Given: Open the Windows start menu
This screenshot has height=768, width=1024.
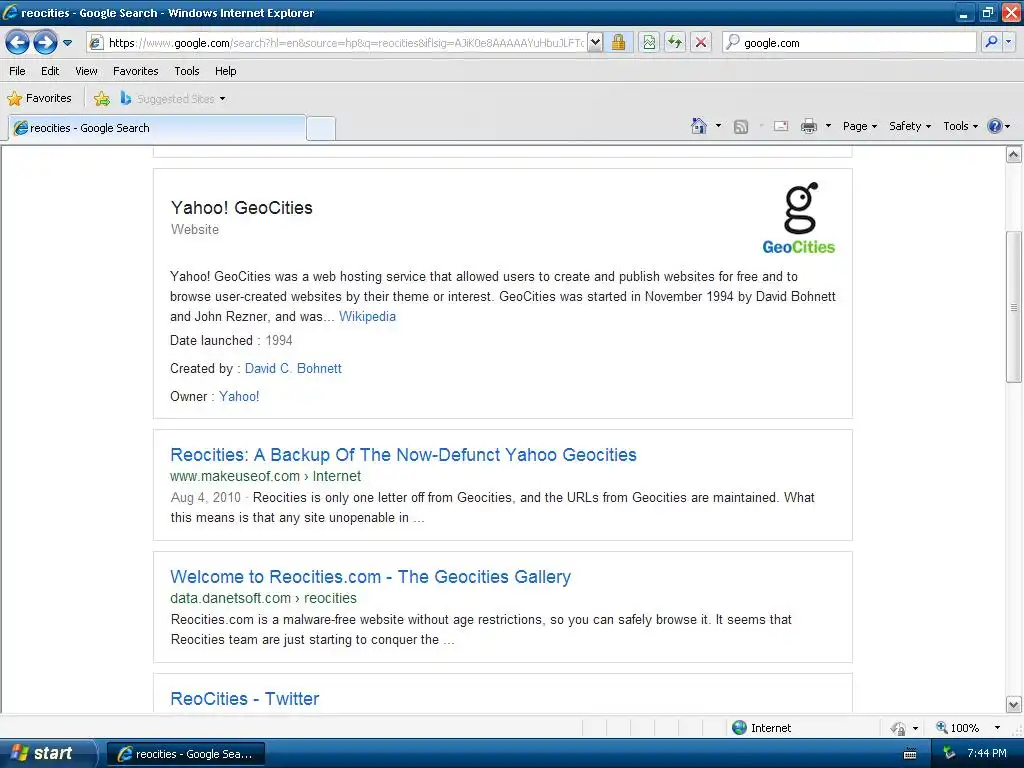Looking at the screenshot, I should (x=47, y=754).
